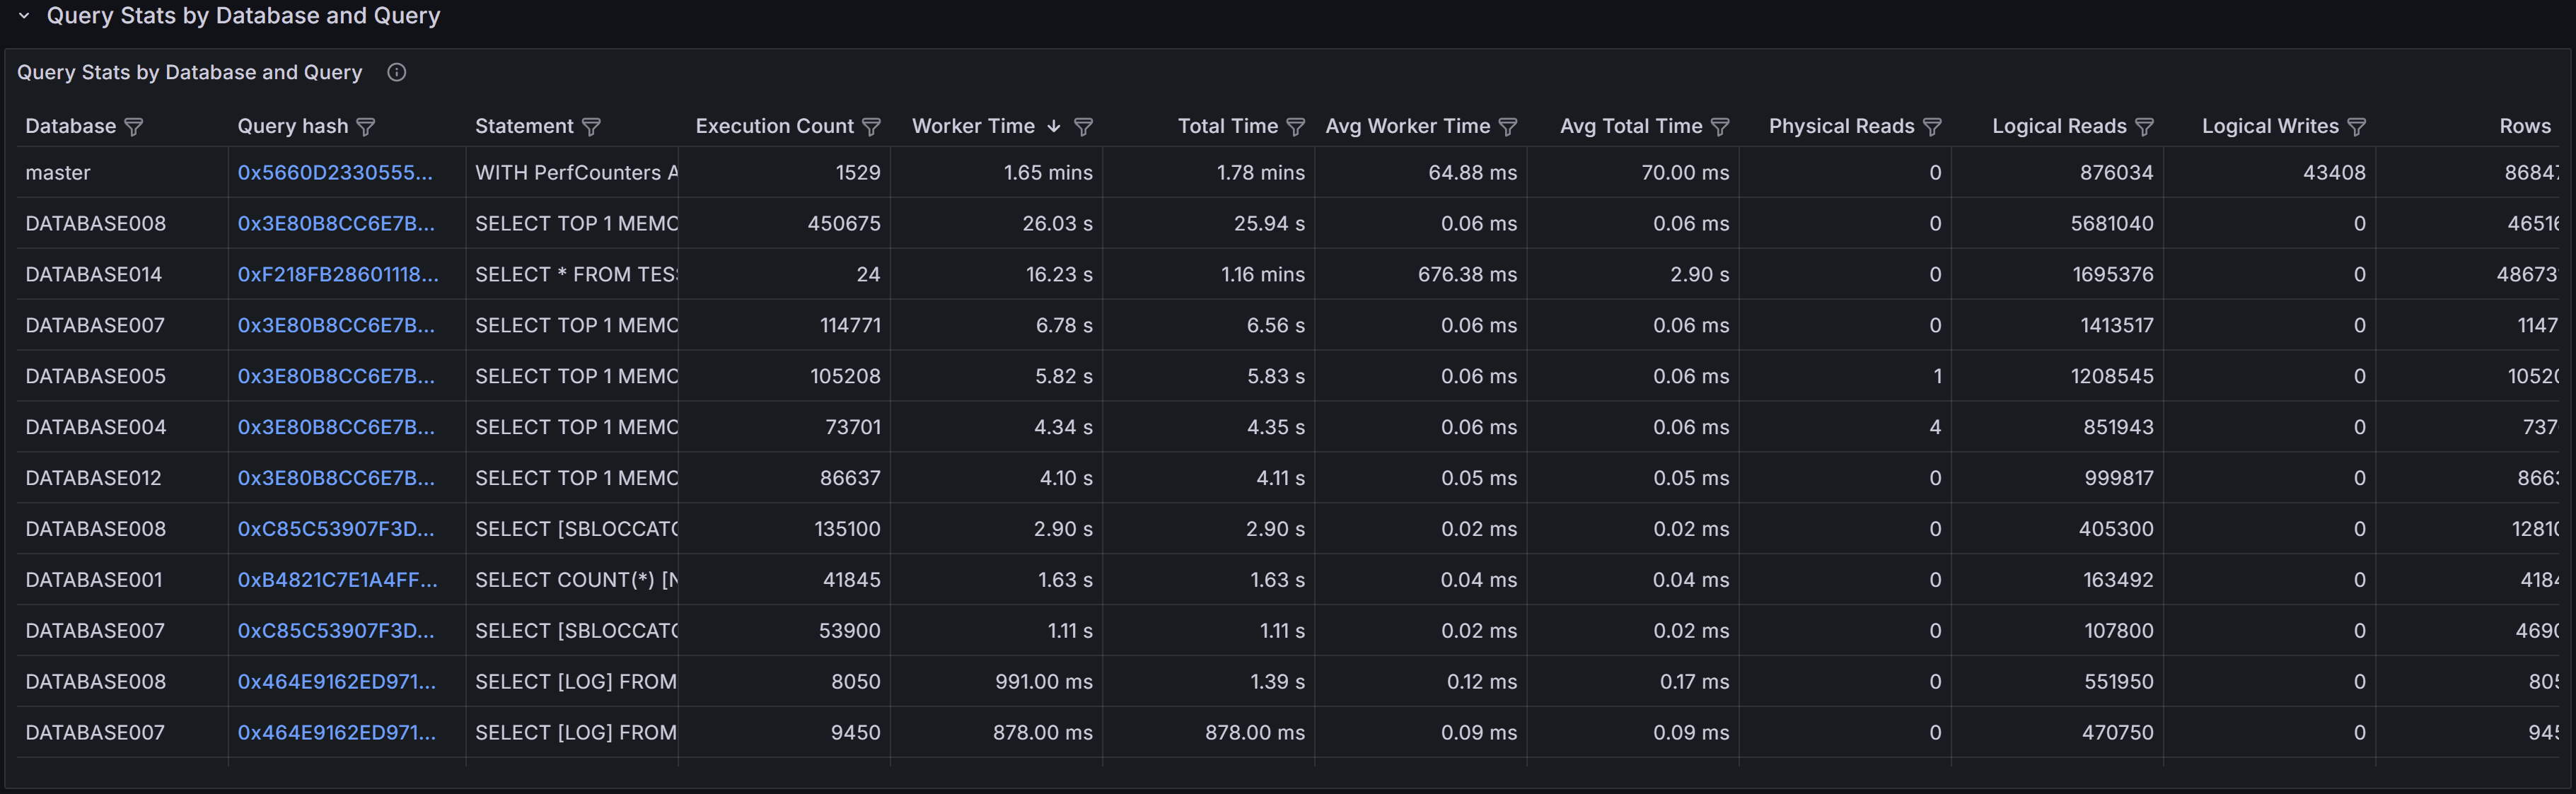Open the filter for the Database column
The image size is (2576, 794).
(x=134, y=126)
